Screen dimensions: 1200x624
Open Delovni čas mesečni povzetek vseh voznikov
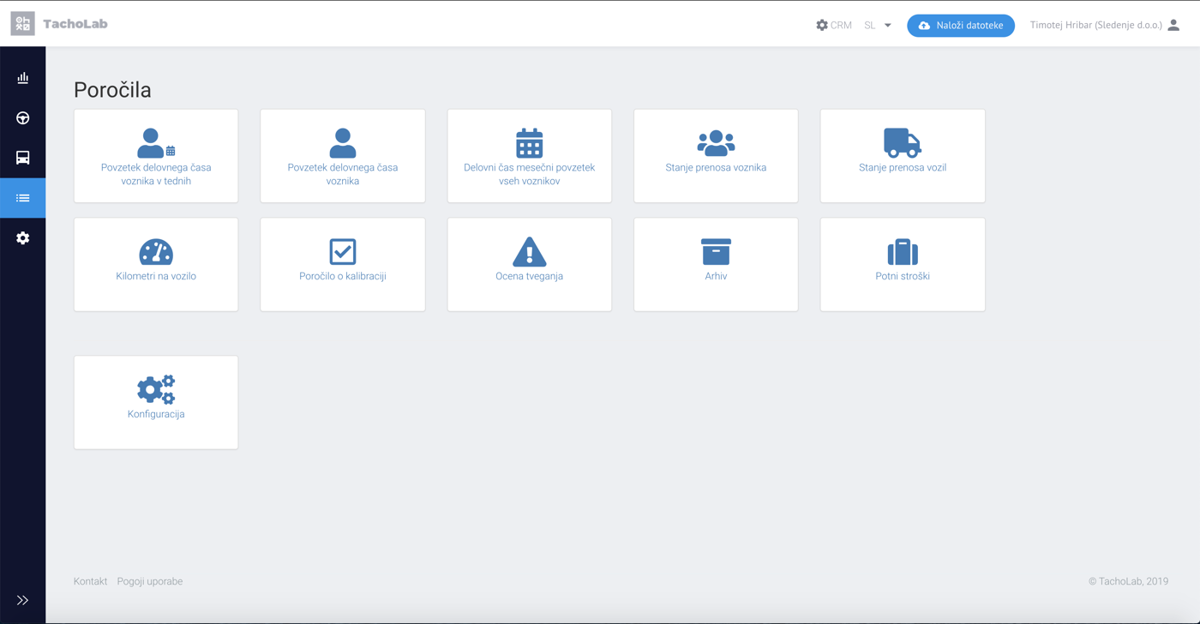pyautogui.click(x=529, y=174)
